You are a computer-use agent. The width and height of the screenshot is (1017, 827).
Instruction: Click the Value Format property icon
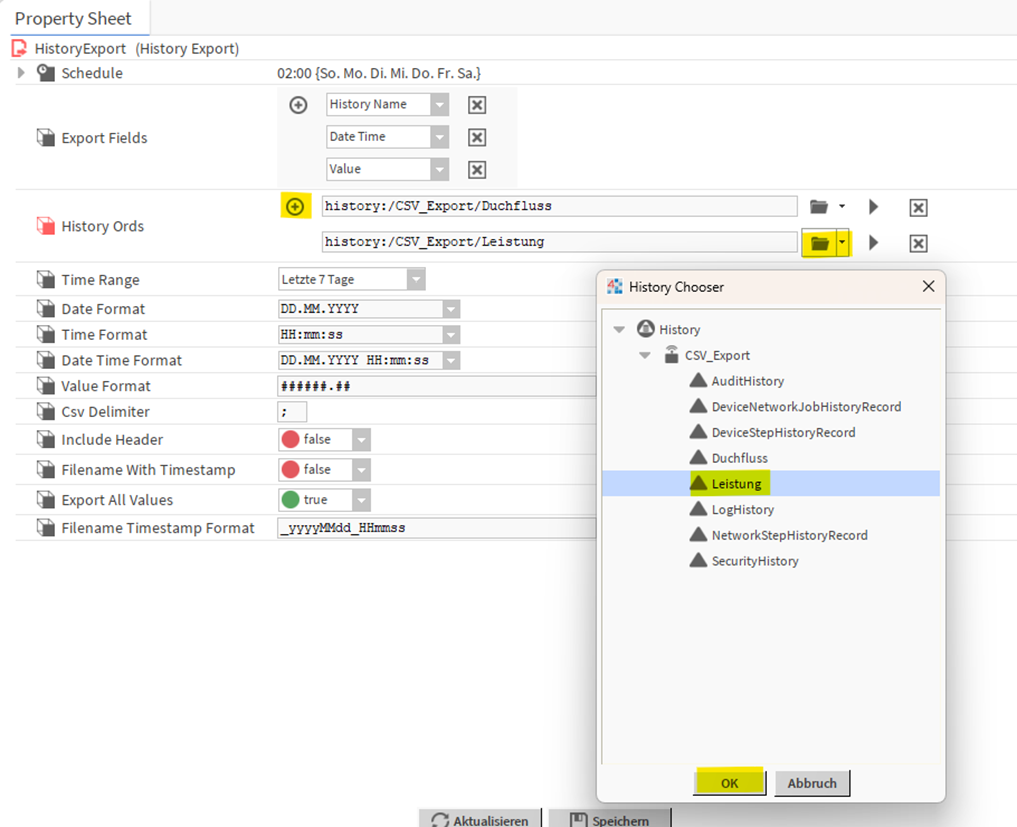(x=45, y=386)
